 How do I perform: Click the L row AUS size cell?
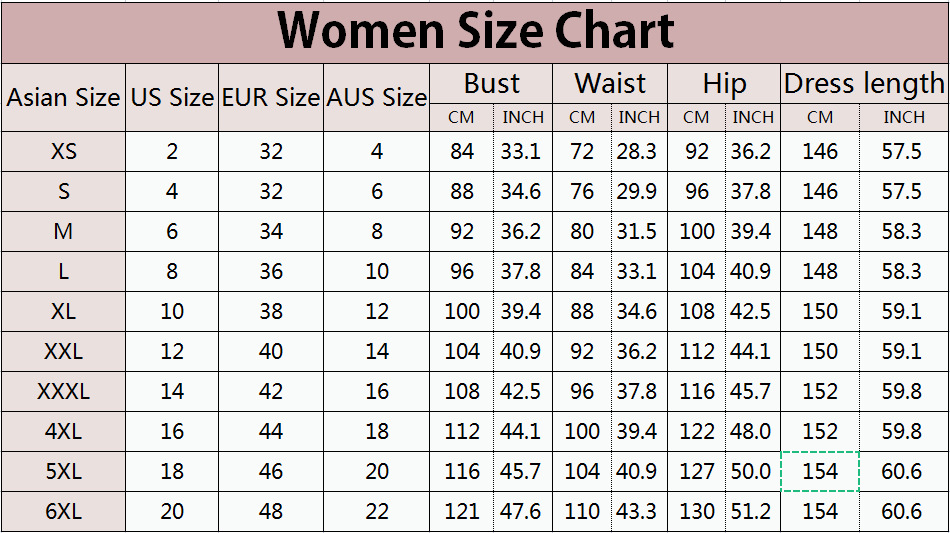(x=377, y=271)
